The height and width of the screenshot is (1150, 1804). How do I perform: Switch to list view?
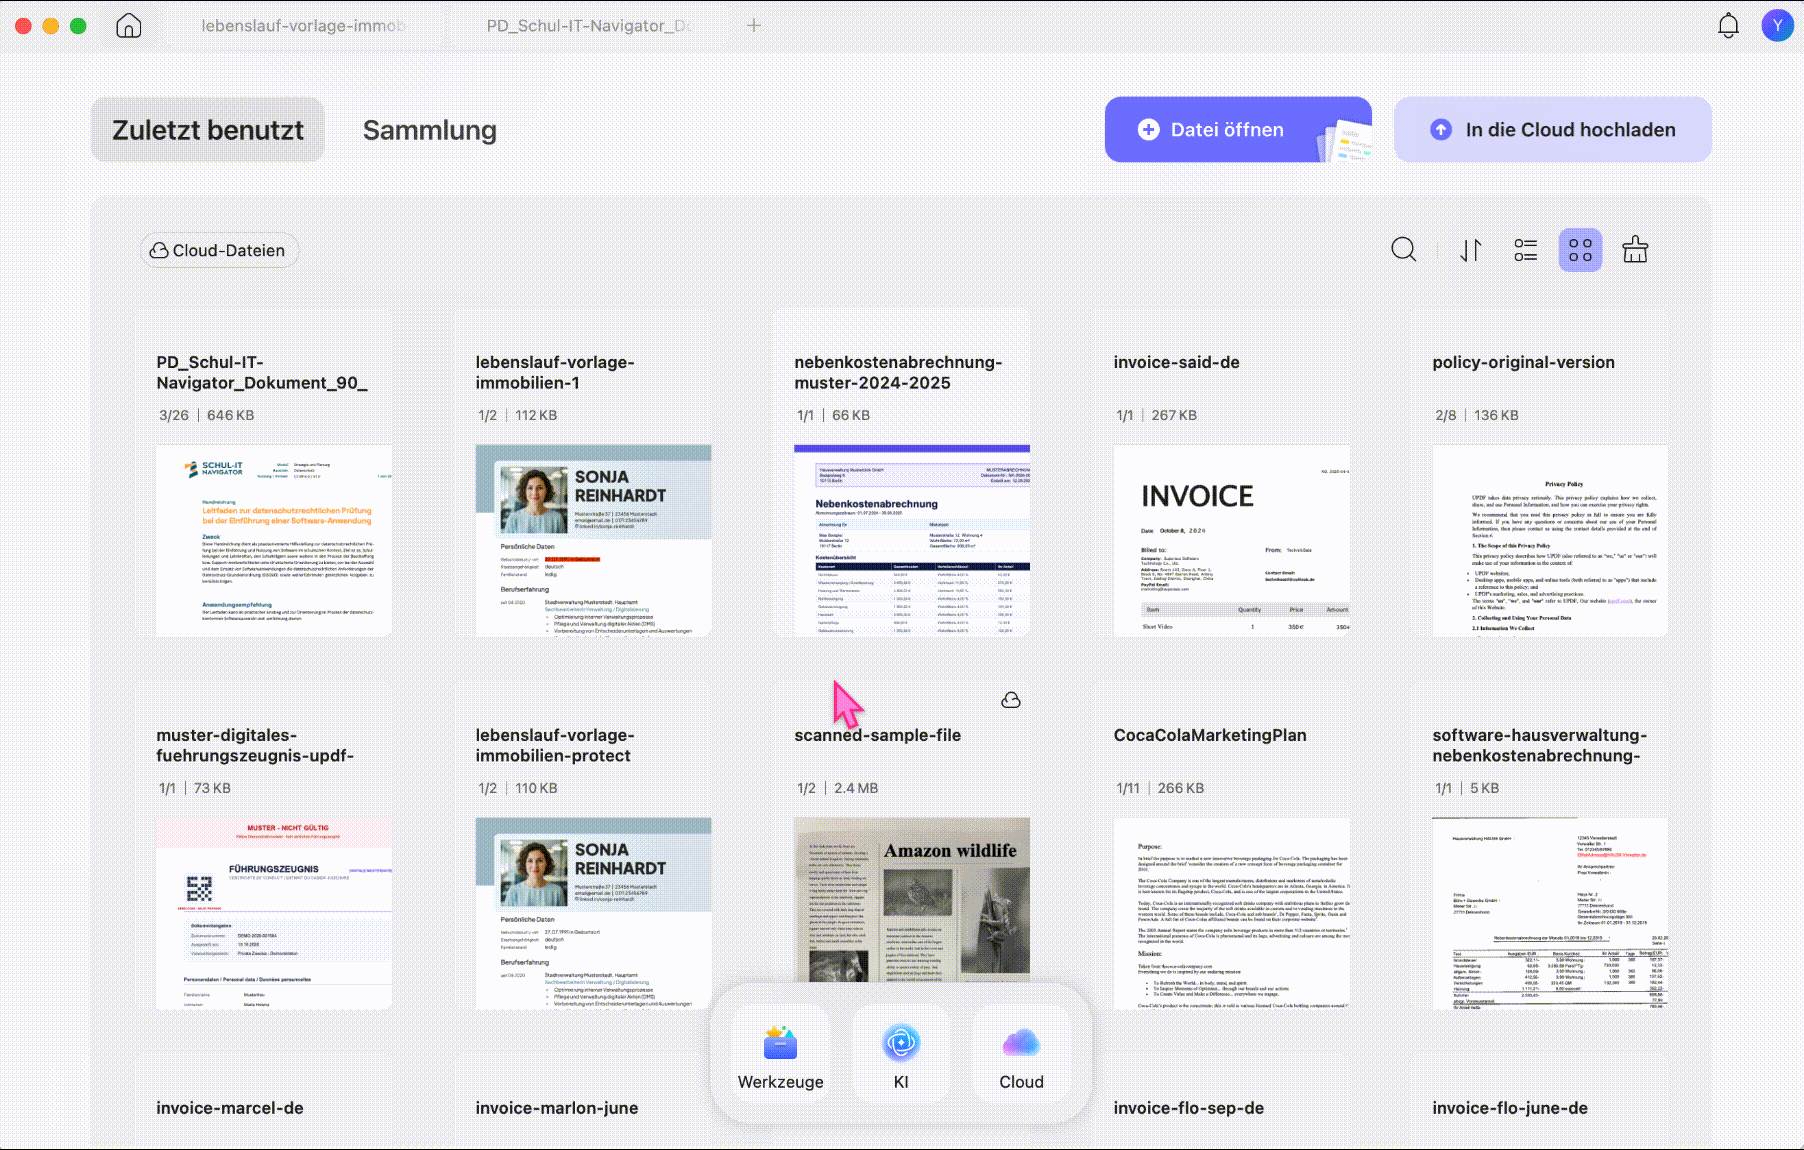click(1525, 250)
